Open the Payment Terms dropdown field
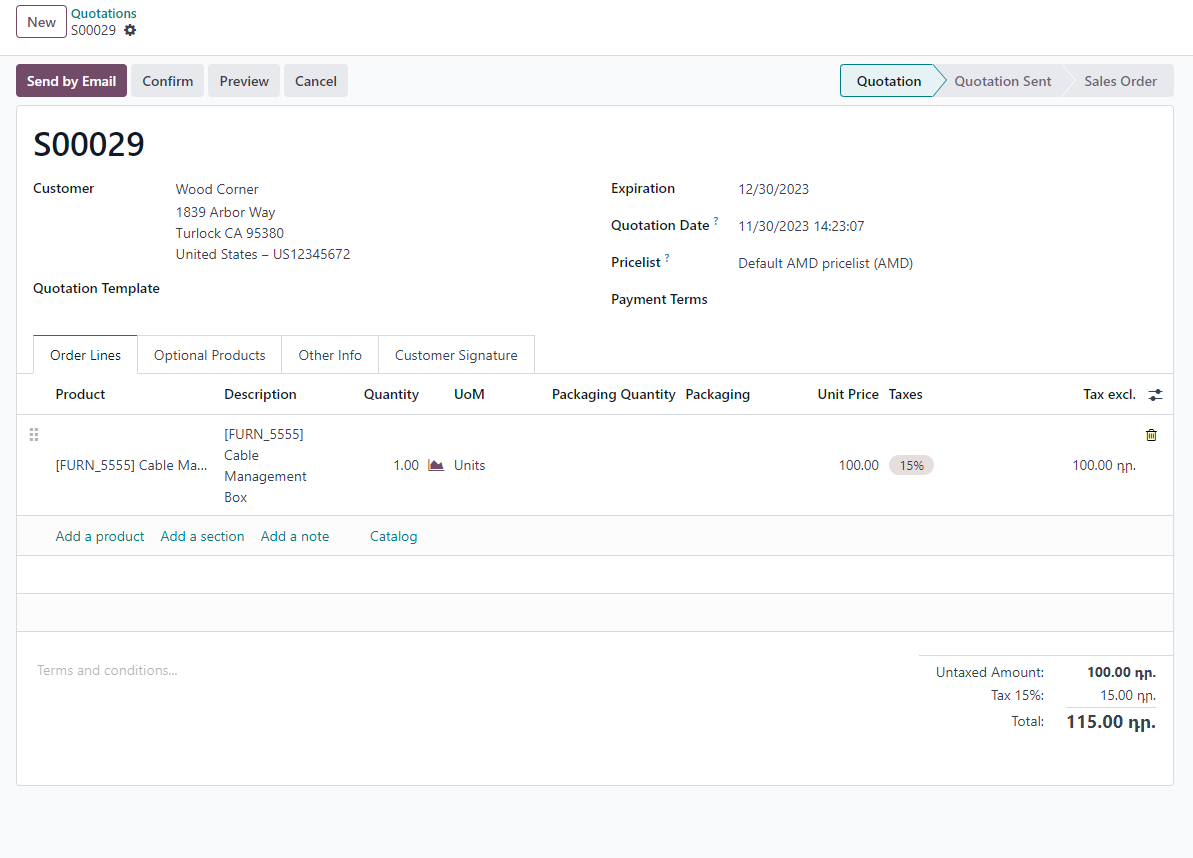The width and height of the screenshot is (1193, 858). [x=900, y=300]
